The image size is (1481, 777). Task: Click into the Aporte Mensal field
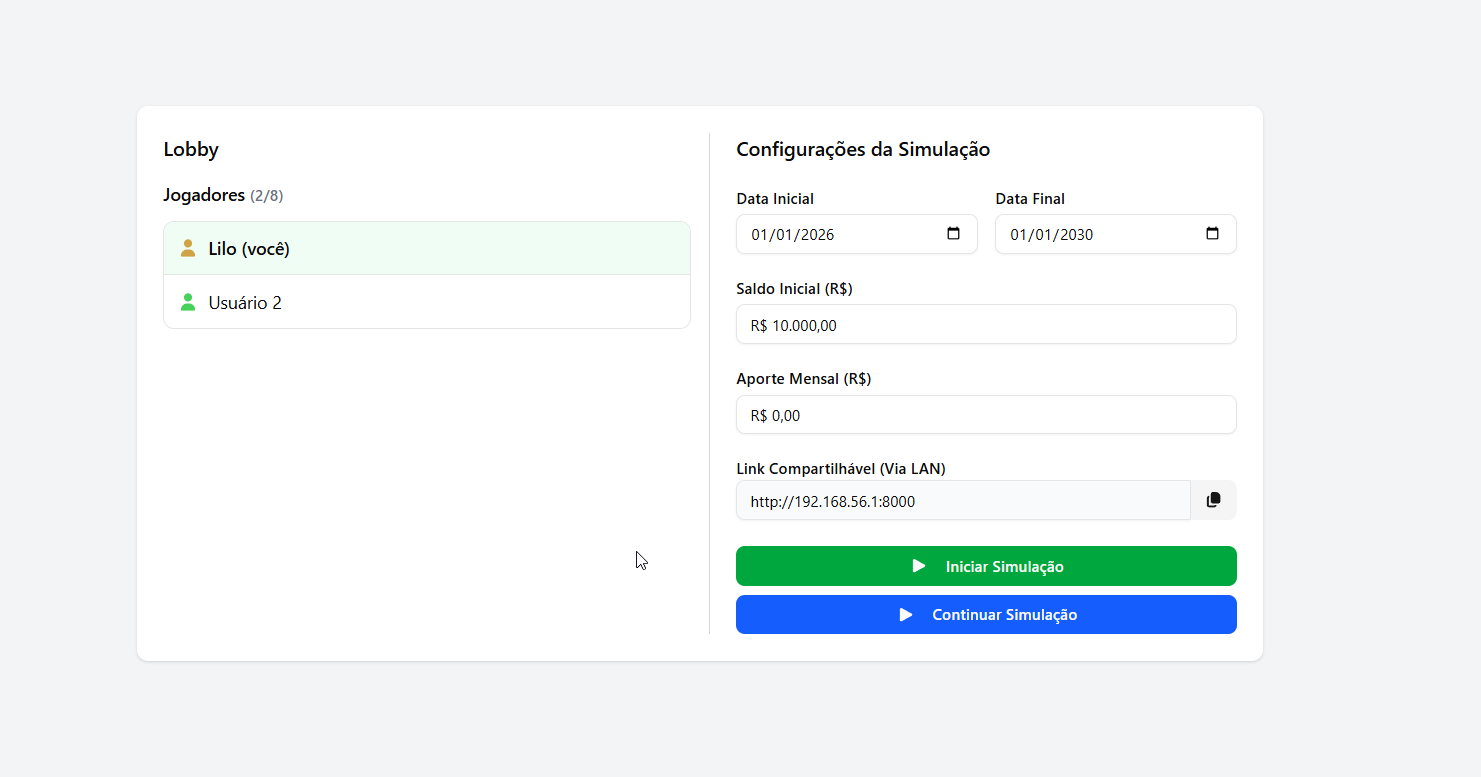pyautogui.click(x=986, y=415)
